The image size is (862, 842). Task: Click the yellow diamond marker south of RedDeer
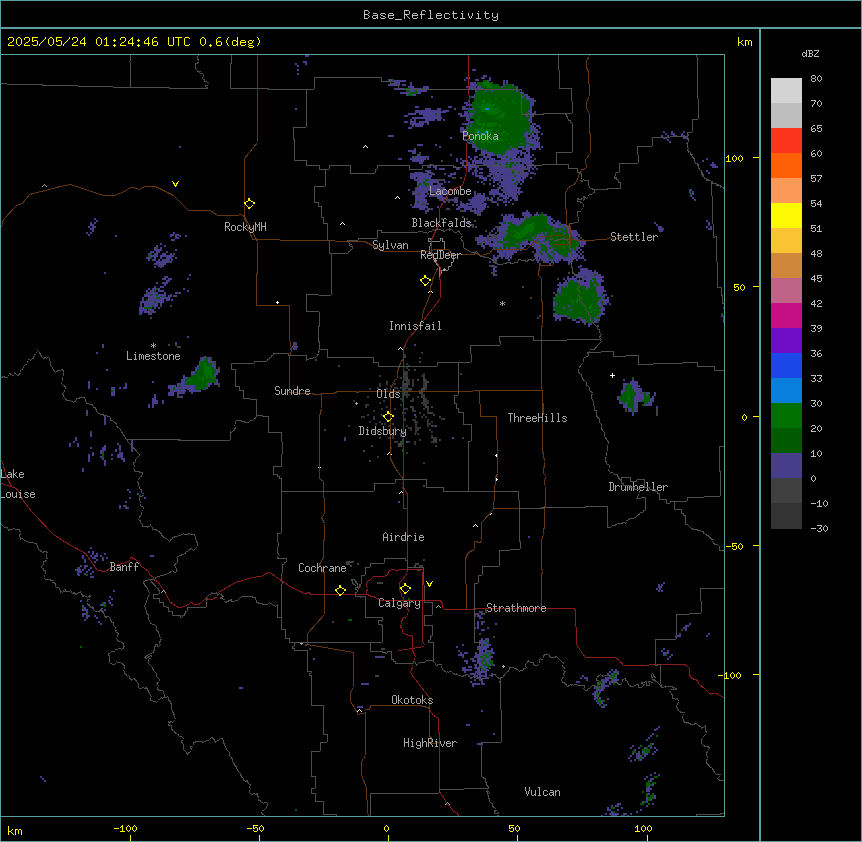click(426, 281)
